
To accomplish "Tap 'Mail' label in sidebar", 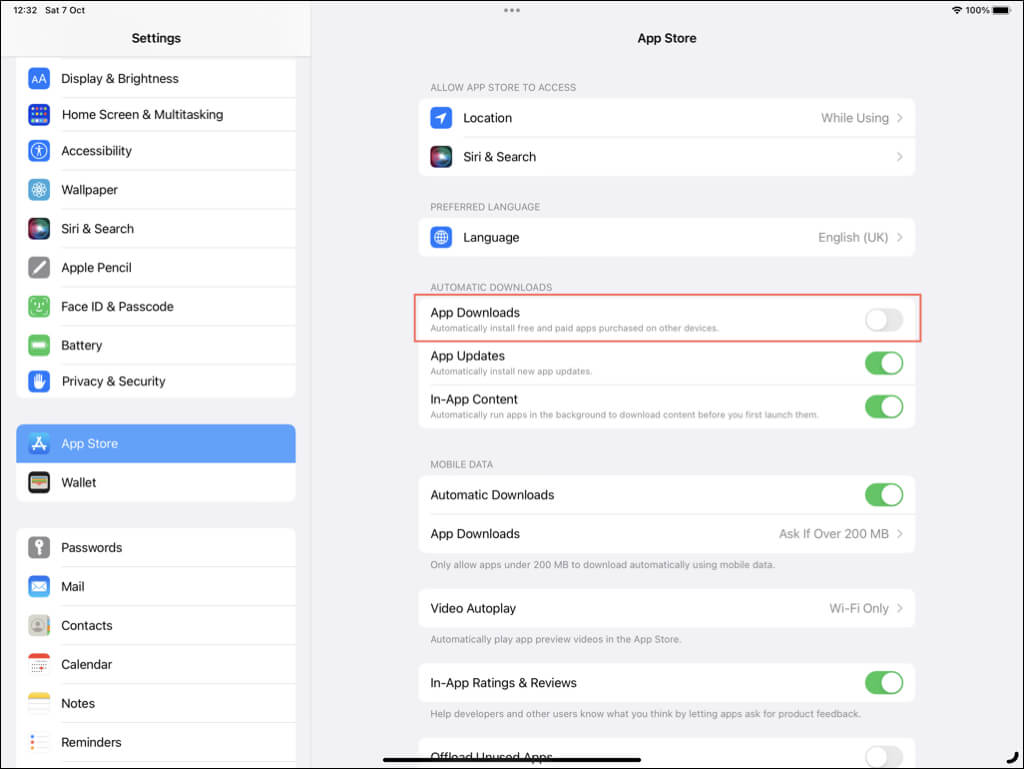I will (x=72, y=586).
